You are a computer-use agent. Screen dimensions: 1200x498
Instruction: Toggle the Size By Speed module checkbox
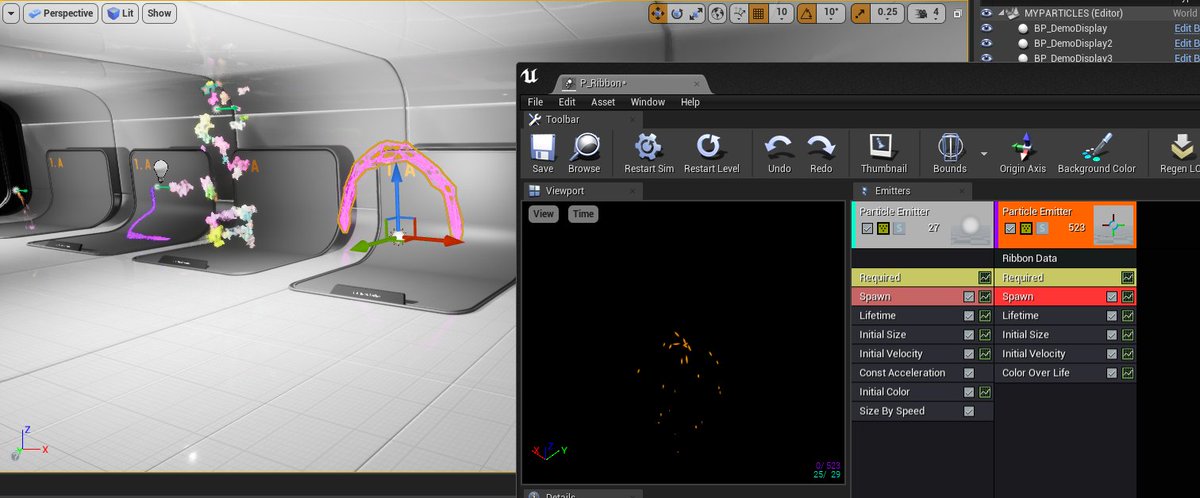click(x=969, y=410)
